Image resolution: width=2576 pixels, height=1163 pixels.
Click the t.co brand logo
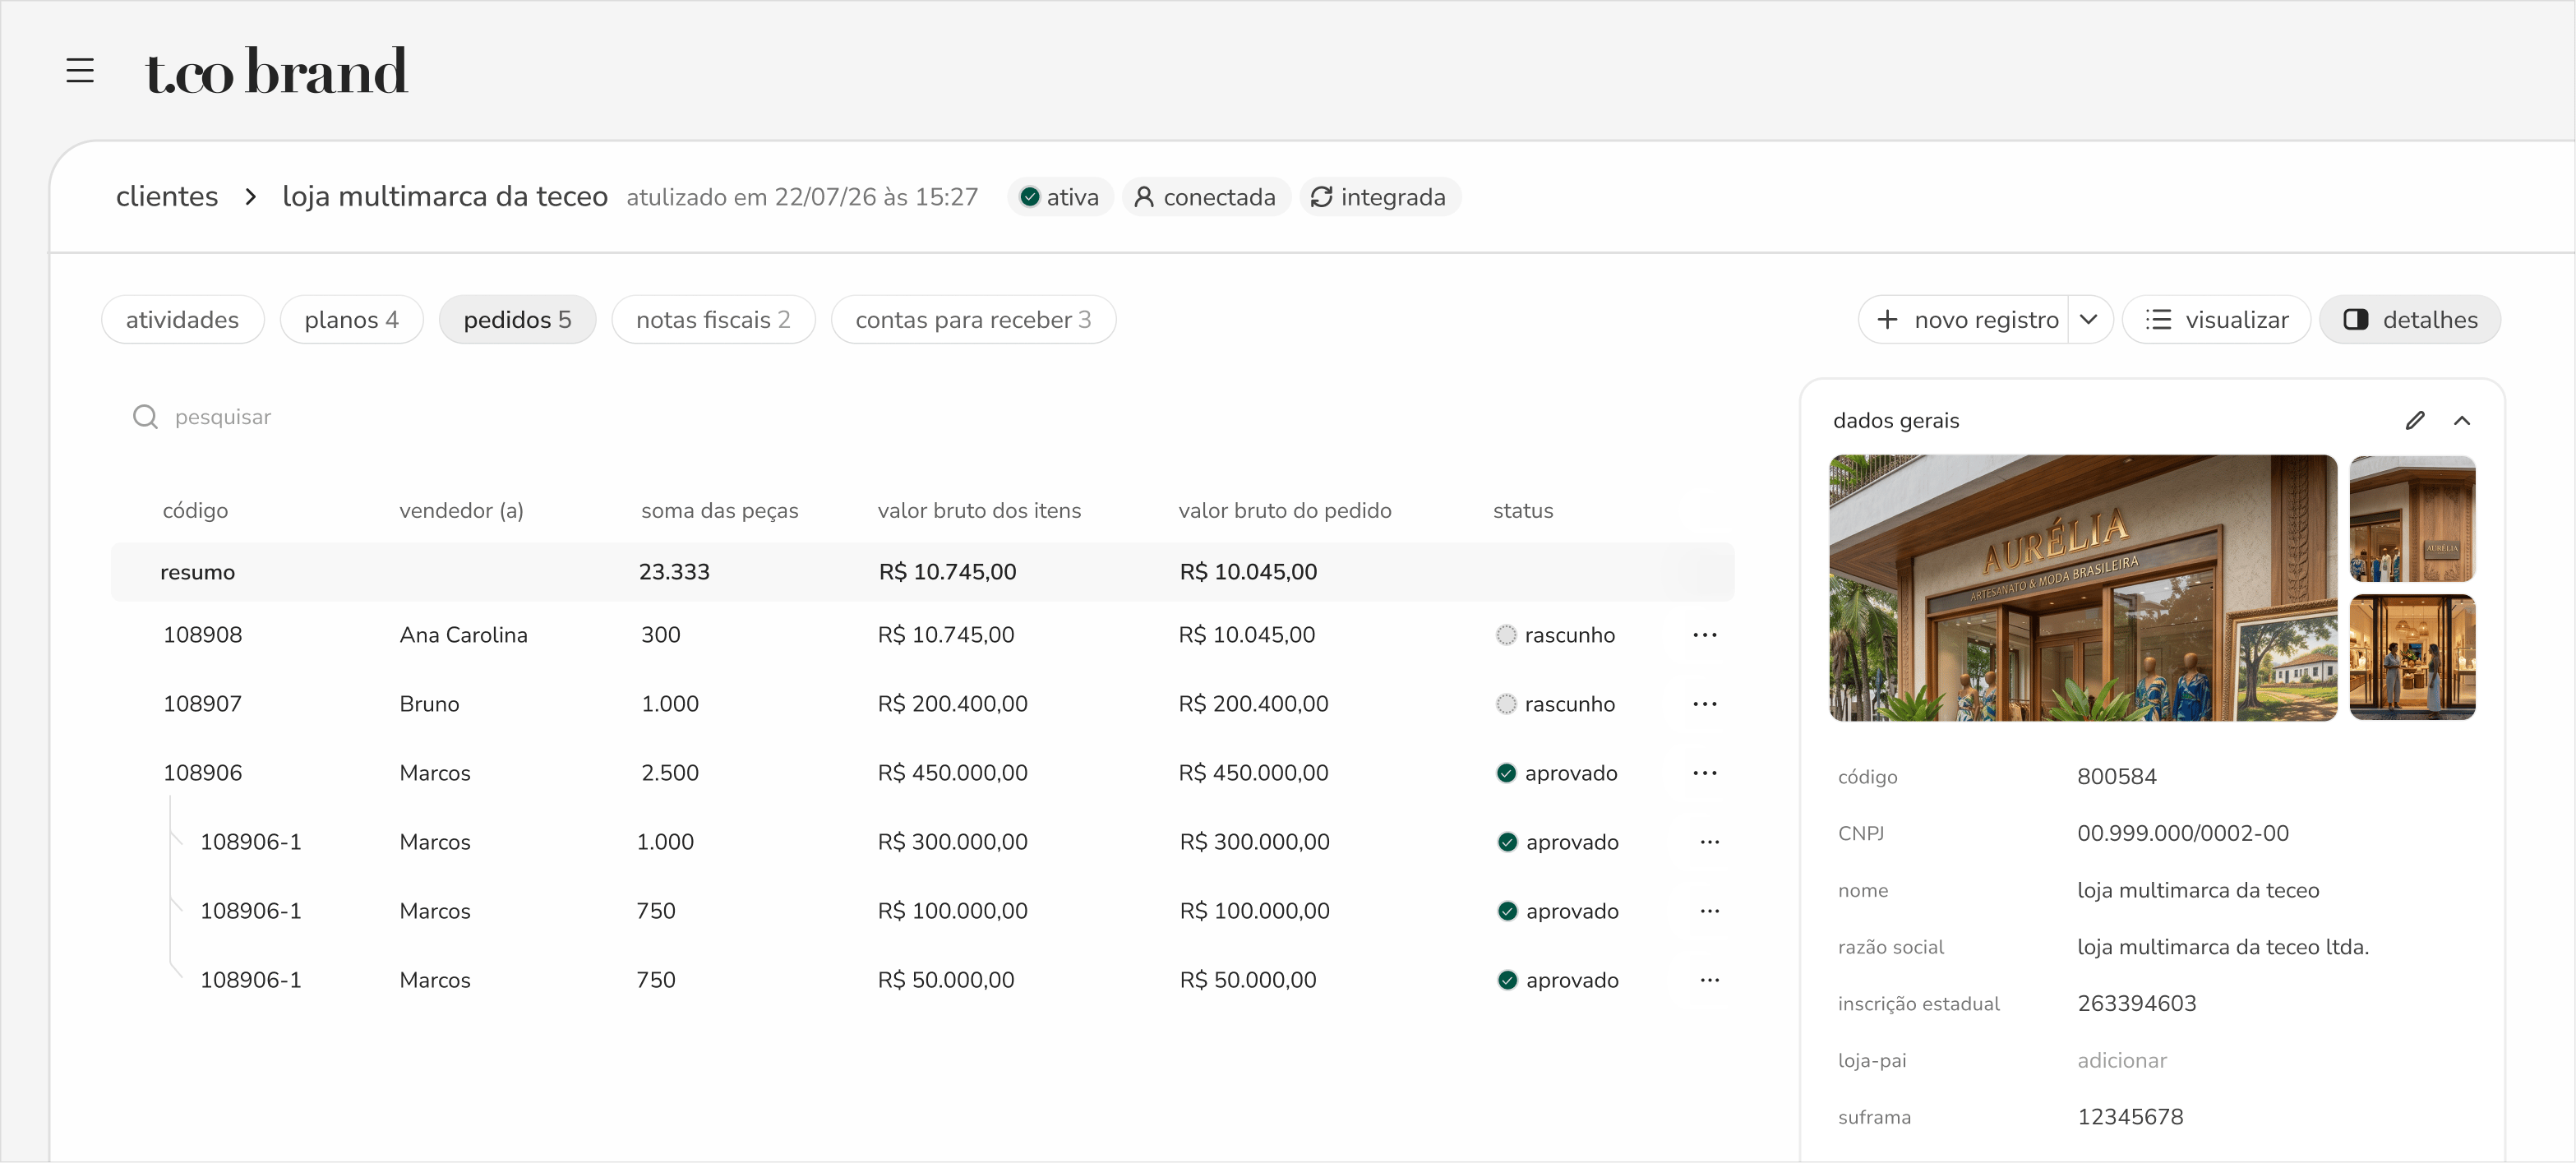pos(276,71)
